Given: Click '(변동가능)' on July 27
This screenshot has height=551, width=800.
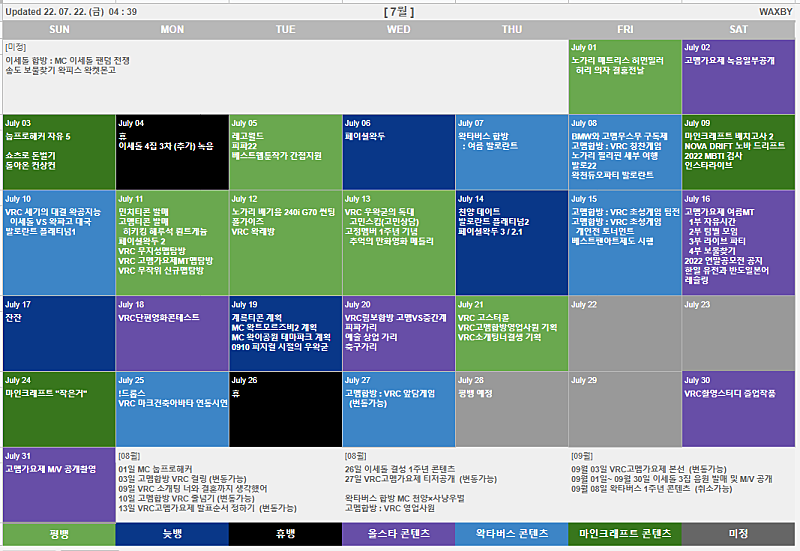Looking at the screenshot, I should (367, 404).
